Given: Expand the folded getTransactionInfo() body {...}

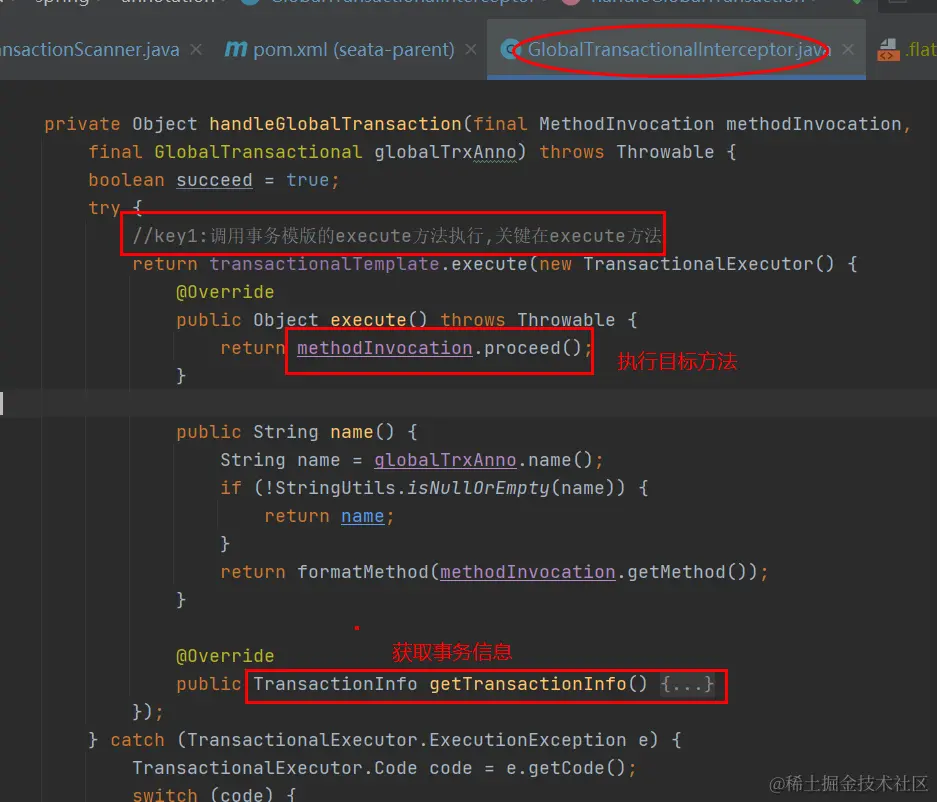Looking at the screenshot, I should (x=687, y=684).
